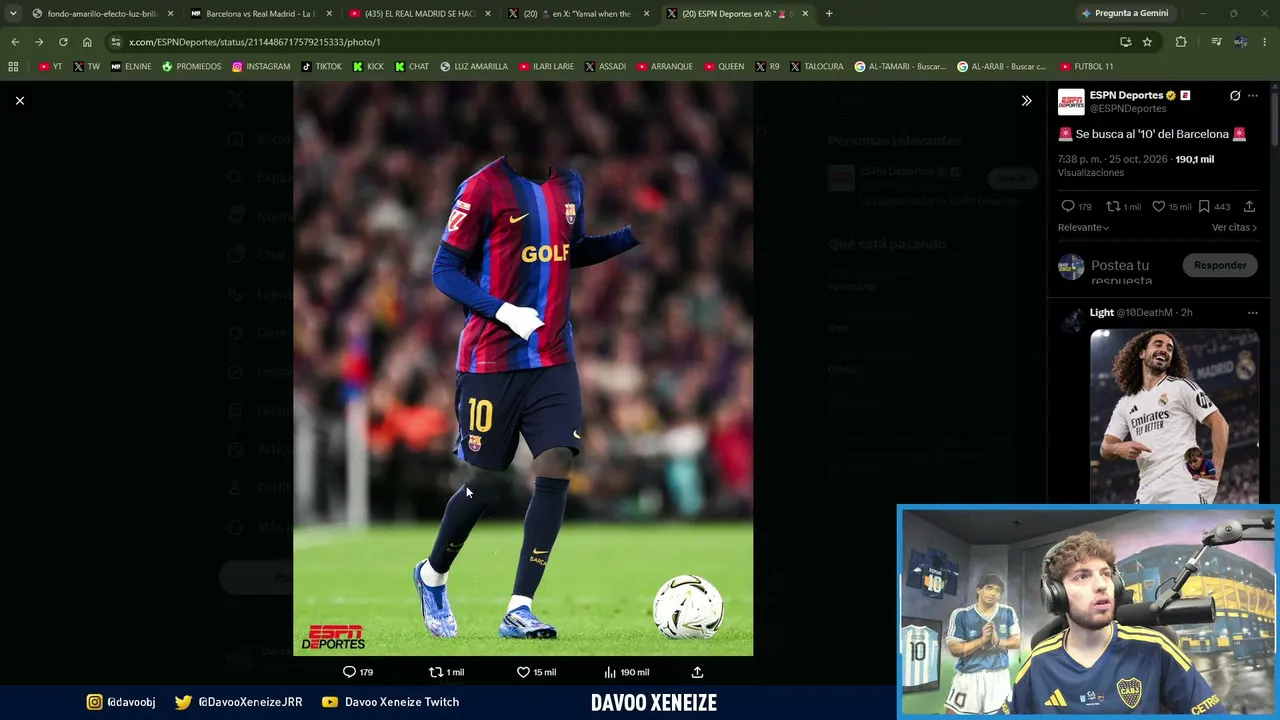
Task: Click ESPN Deportes profile avatar
Action: pyautogui.click(x=1071, y=102)
